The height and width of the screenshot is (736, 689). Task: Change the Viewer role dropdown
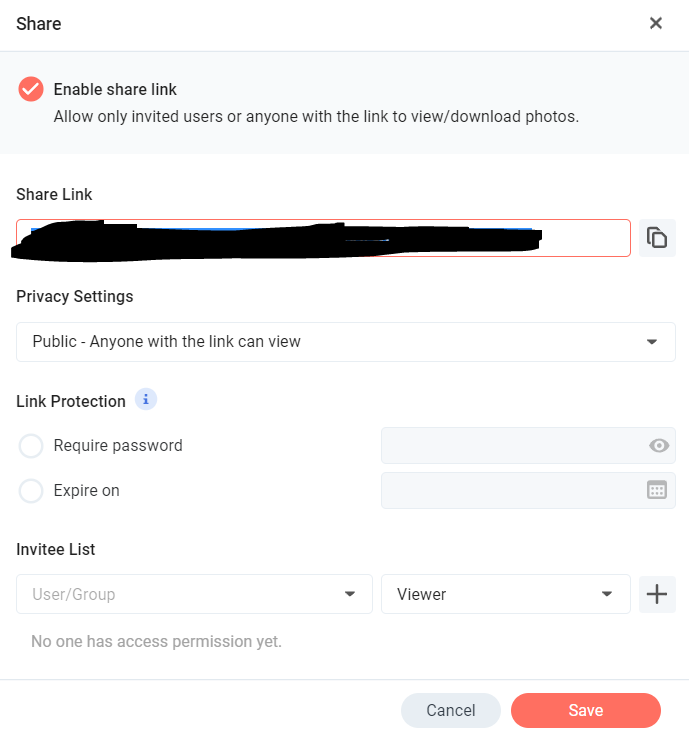pyautogui.click(x=505, y=594)
